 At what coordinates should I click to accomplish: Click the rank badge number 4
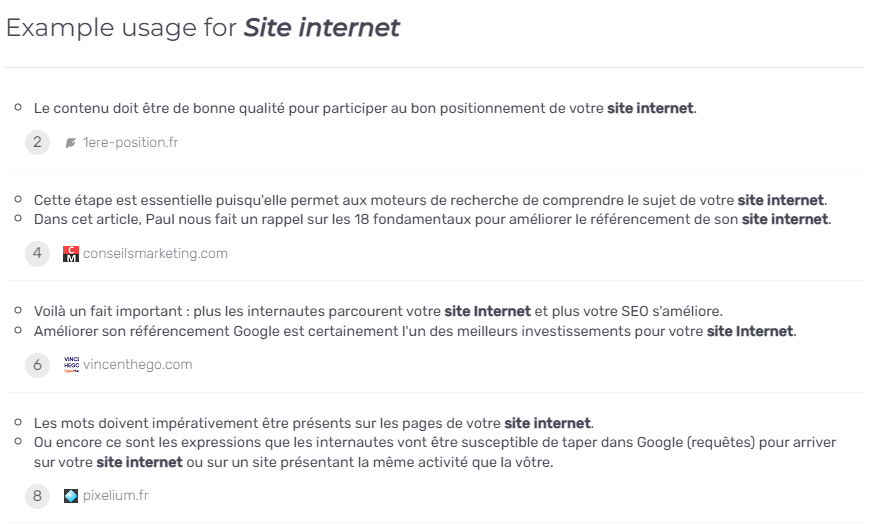click(x=37, y=253)
